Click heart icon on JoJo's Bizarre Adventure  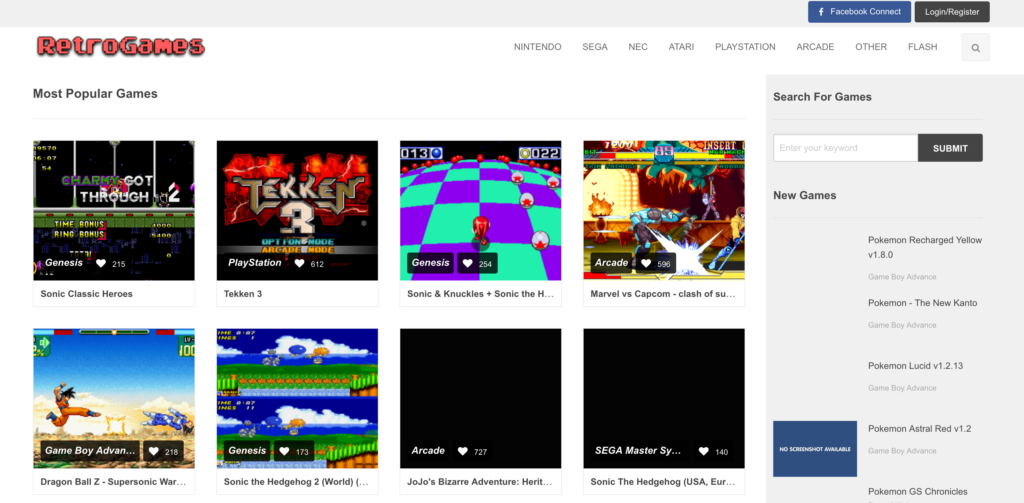[x=462, y=452]
